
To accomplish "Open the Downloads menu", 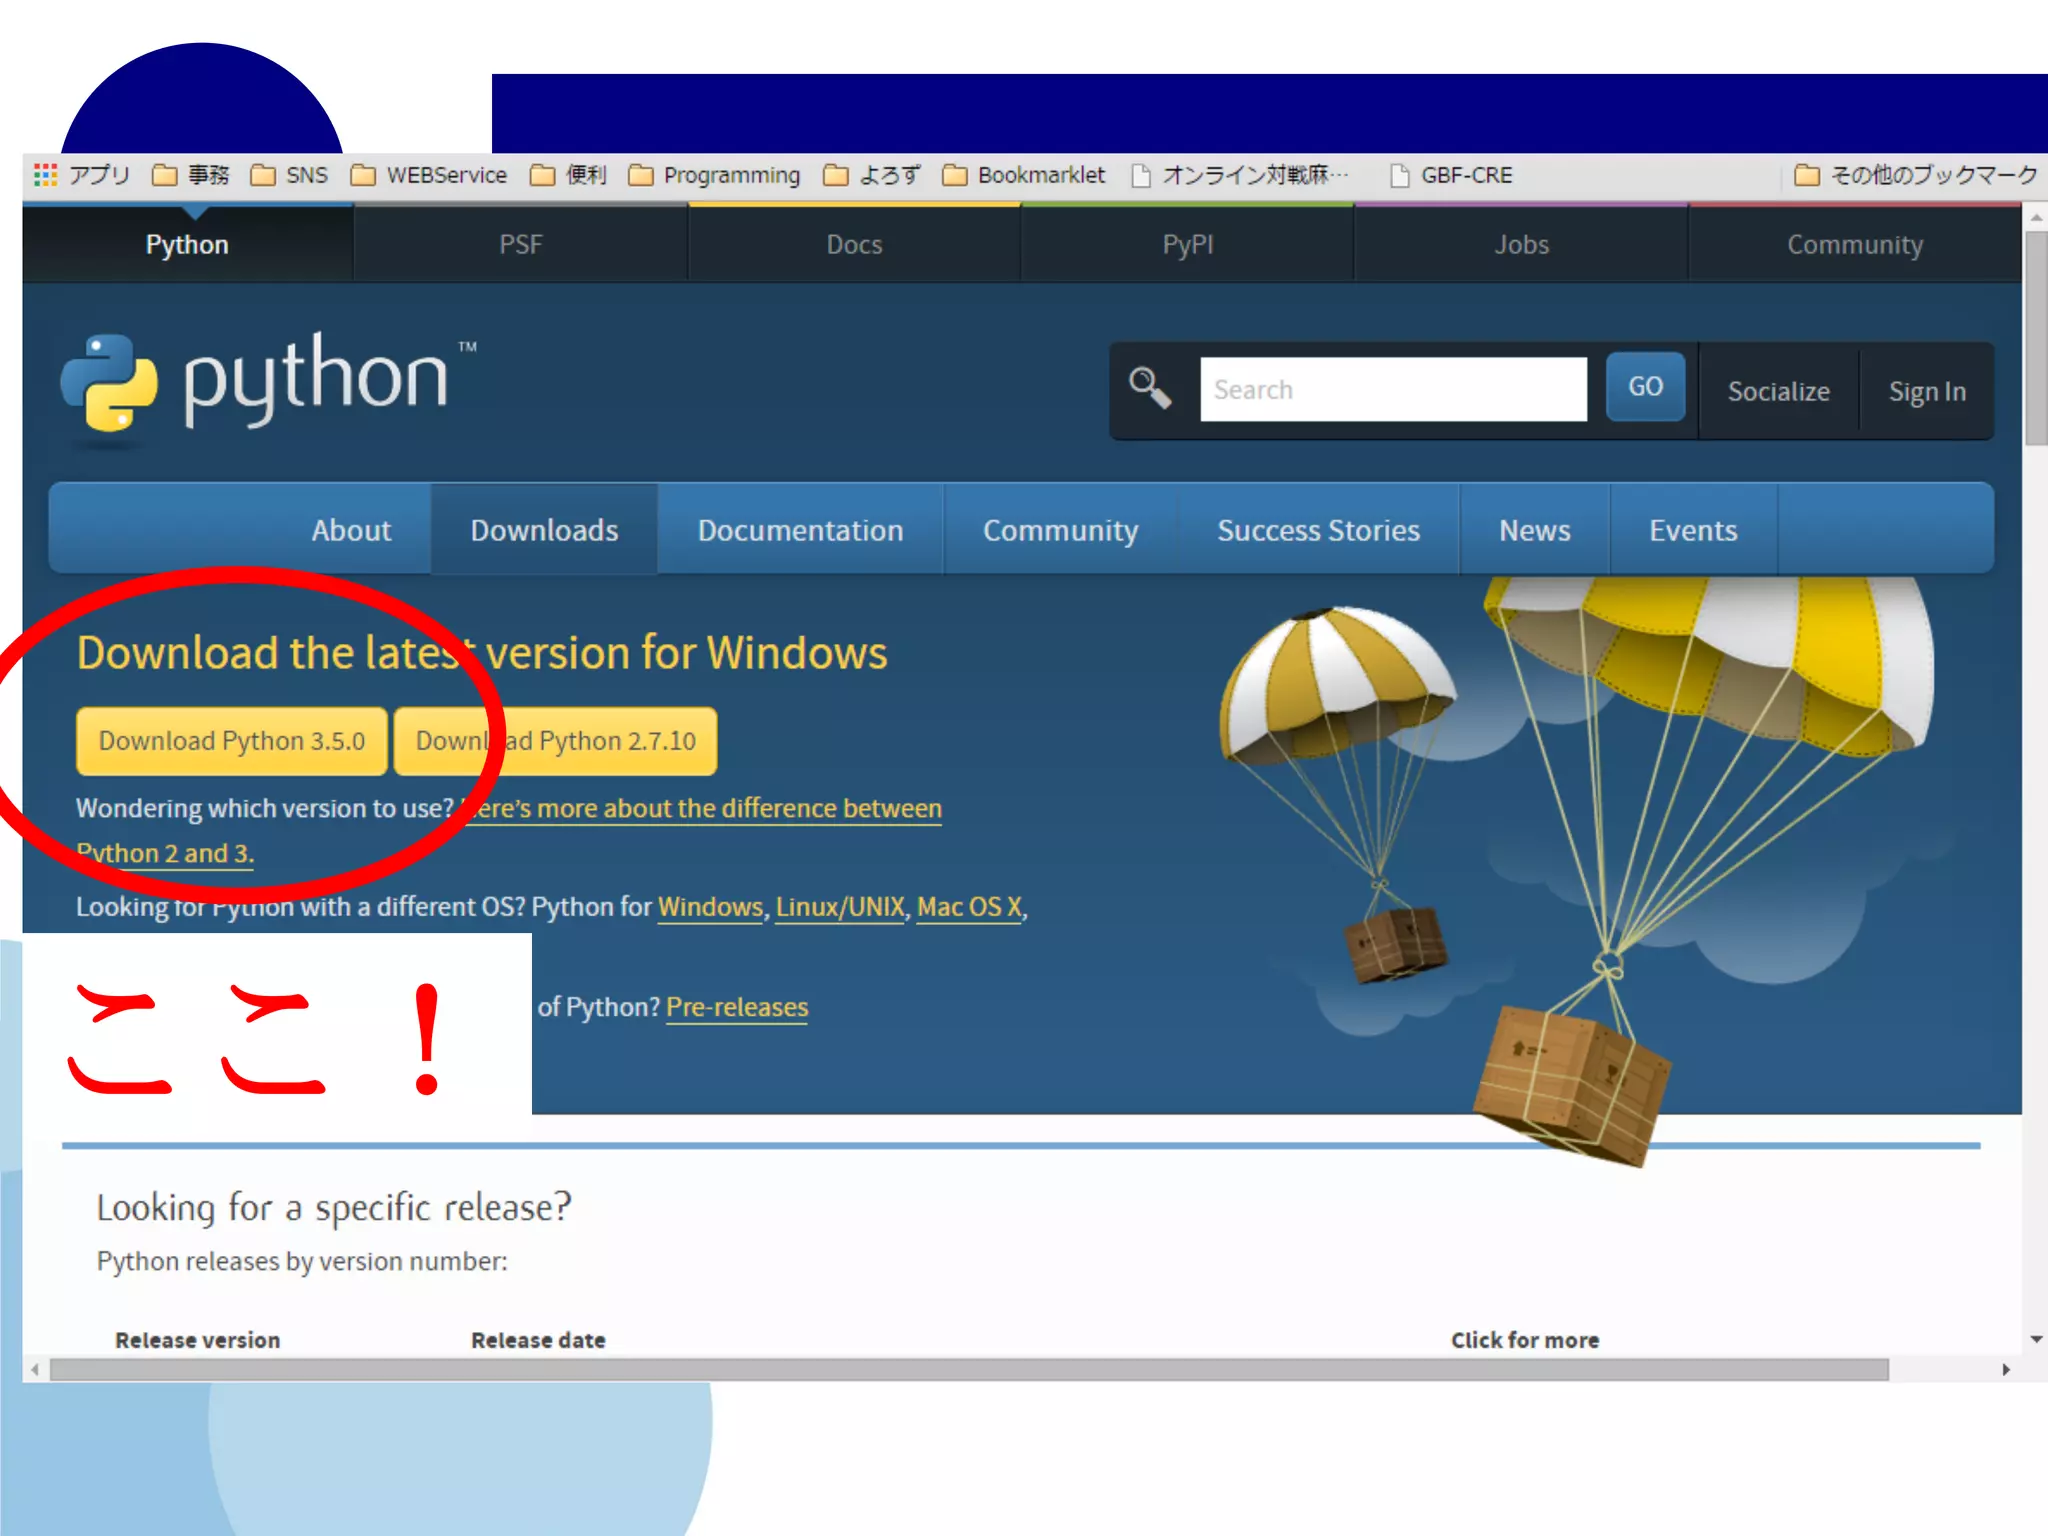I will click(x=544, y=530).
